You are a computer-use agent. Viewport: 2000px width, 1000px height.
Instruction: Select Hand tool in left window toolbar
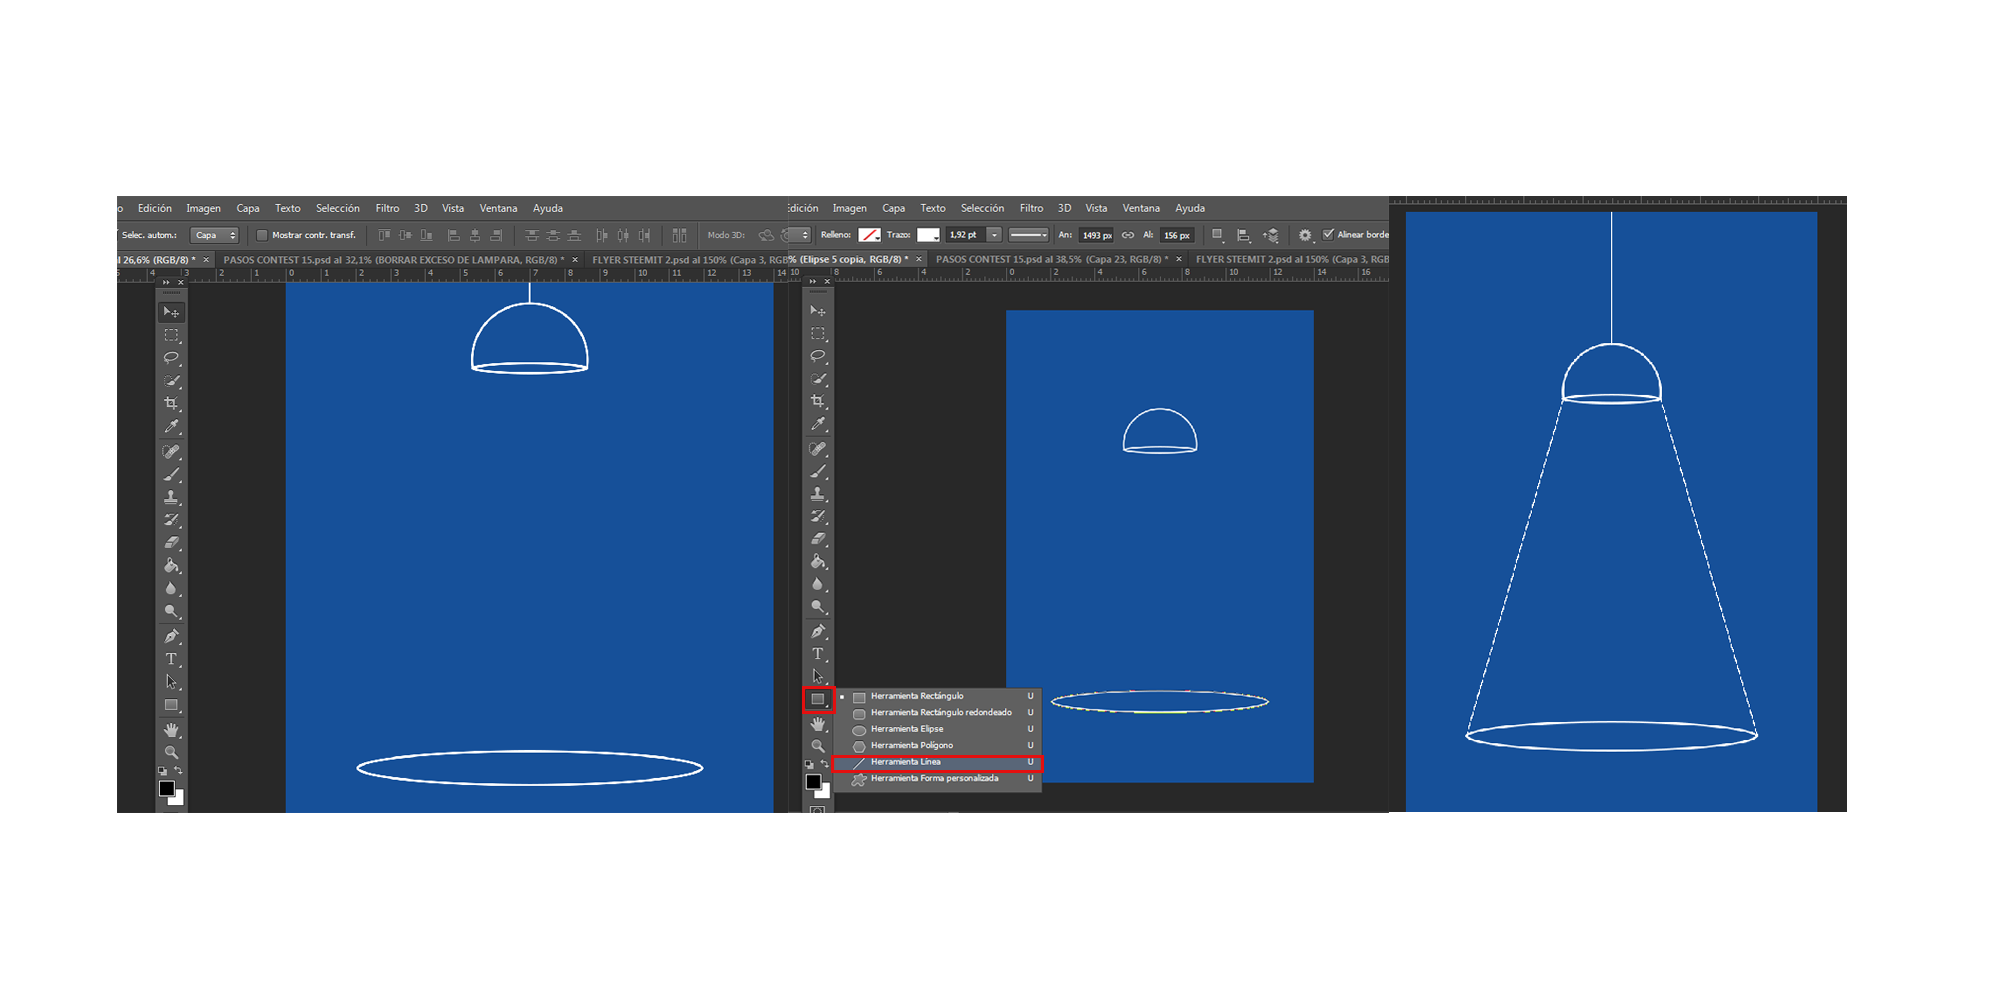coord(171,730)
